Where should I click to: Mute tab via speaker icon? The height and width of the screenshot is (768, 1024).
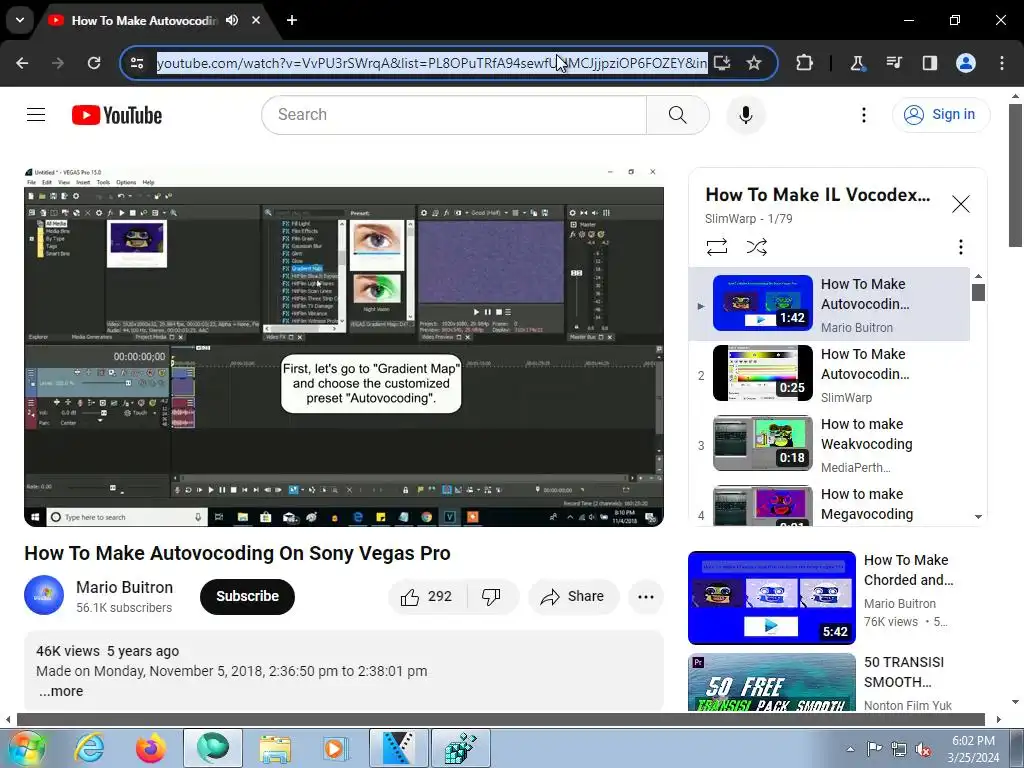point(232,20)
